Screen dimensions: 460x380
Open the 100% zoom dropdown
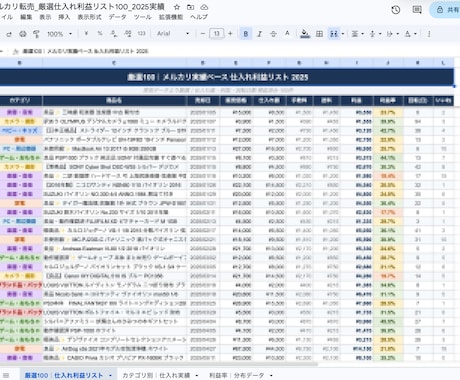pyautogui.click(x=60, y=34)
